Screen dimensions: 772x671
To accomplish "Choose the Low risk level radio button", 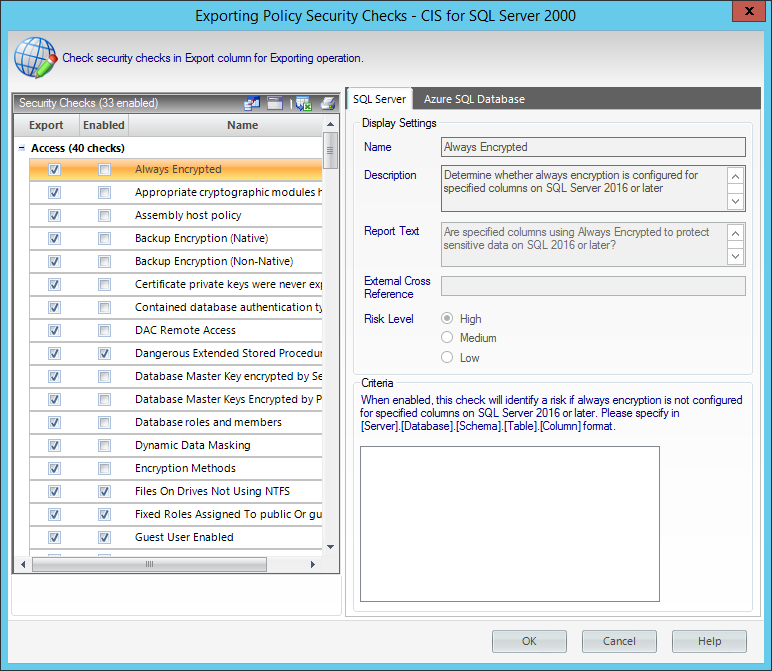I will 448,357.
